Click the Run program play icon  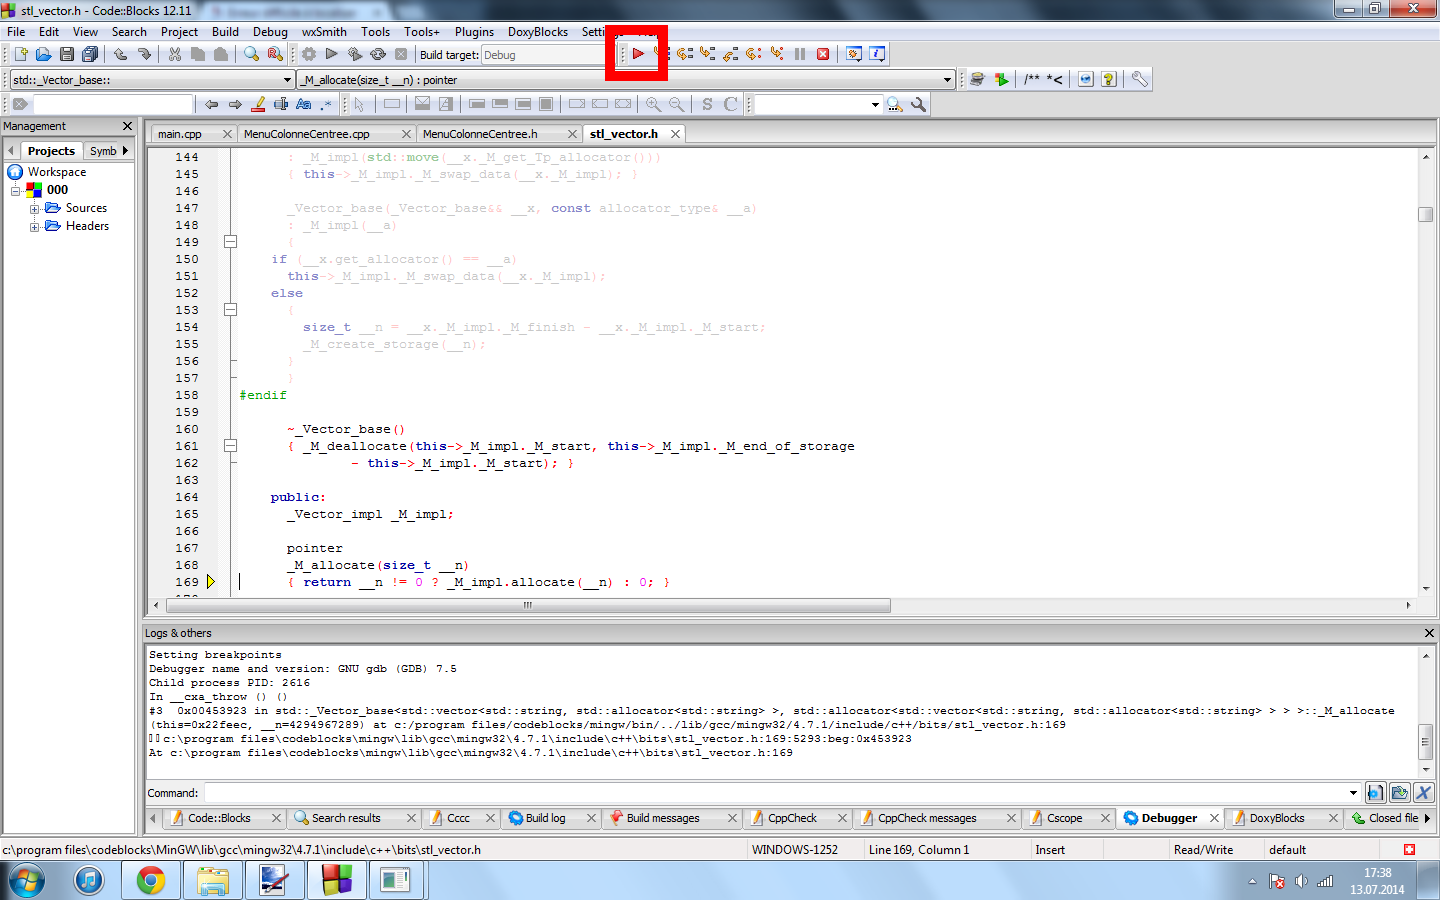pos(332,54)
